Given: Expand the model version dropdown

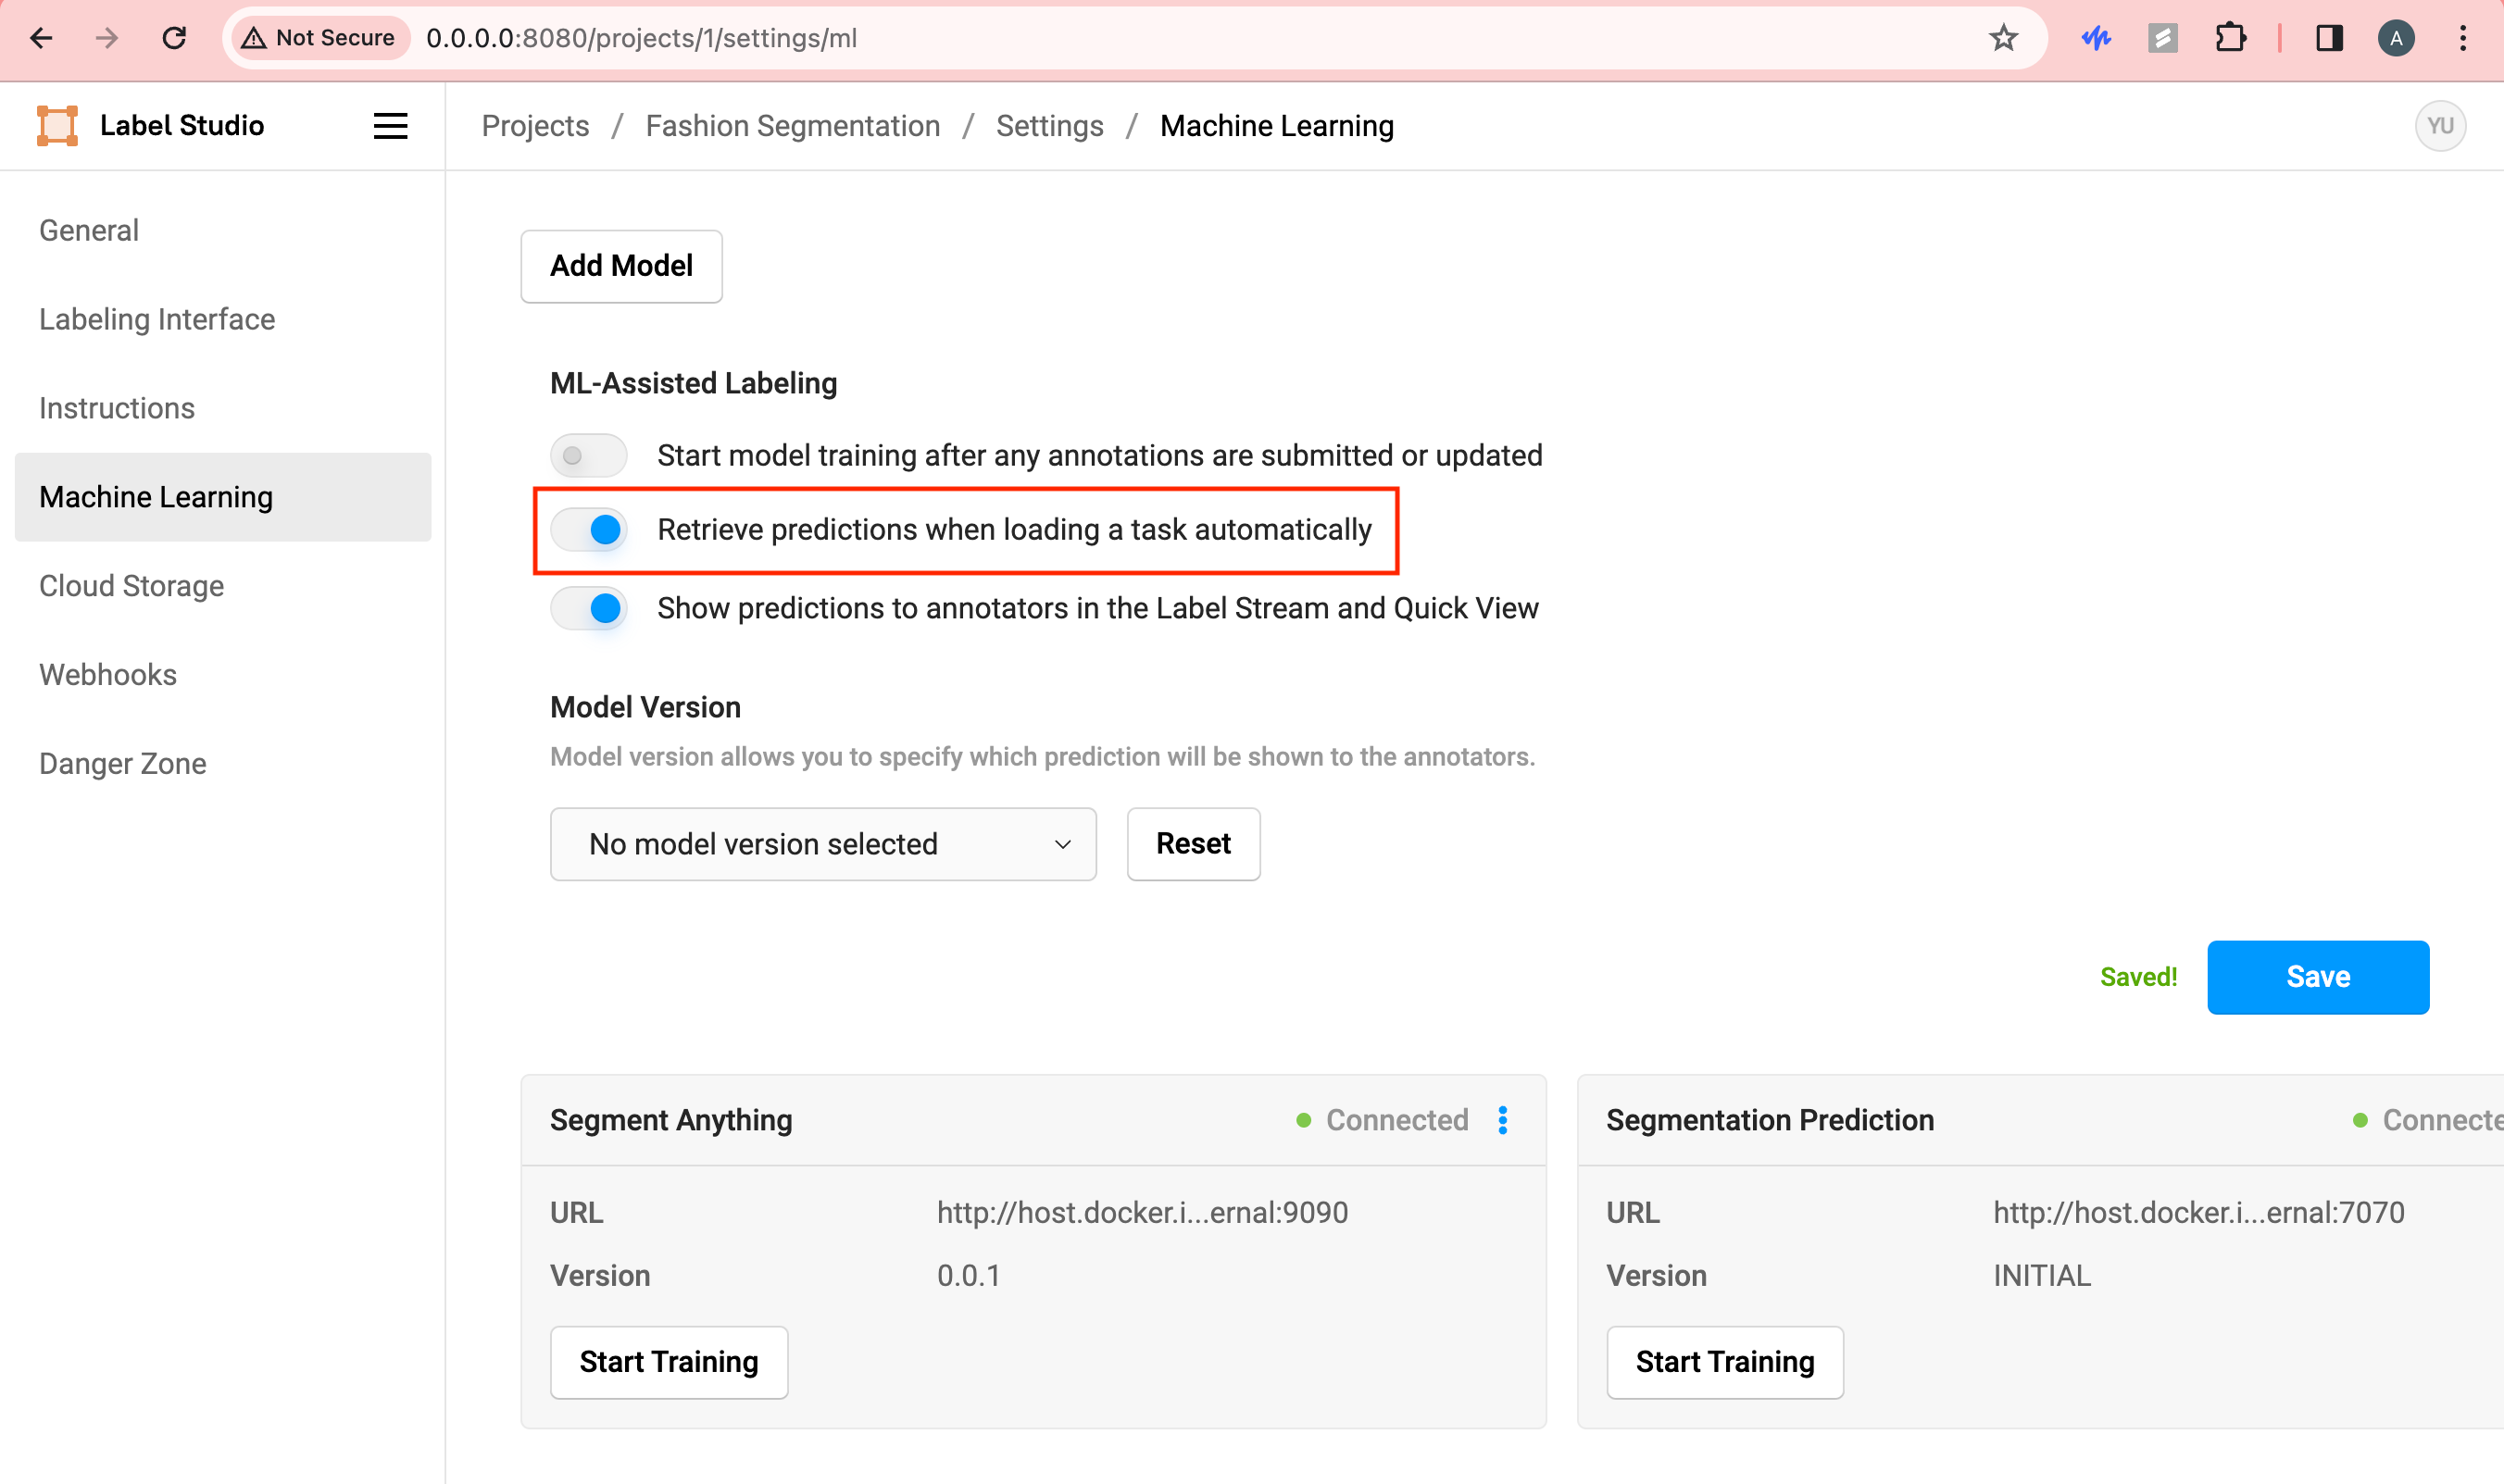Looking at the screenshot, I should tap(822, 844).
